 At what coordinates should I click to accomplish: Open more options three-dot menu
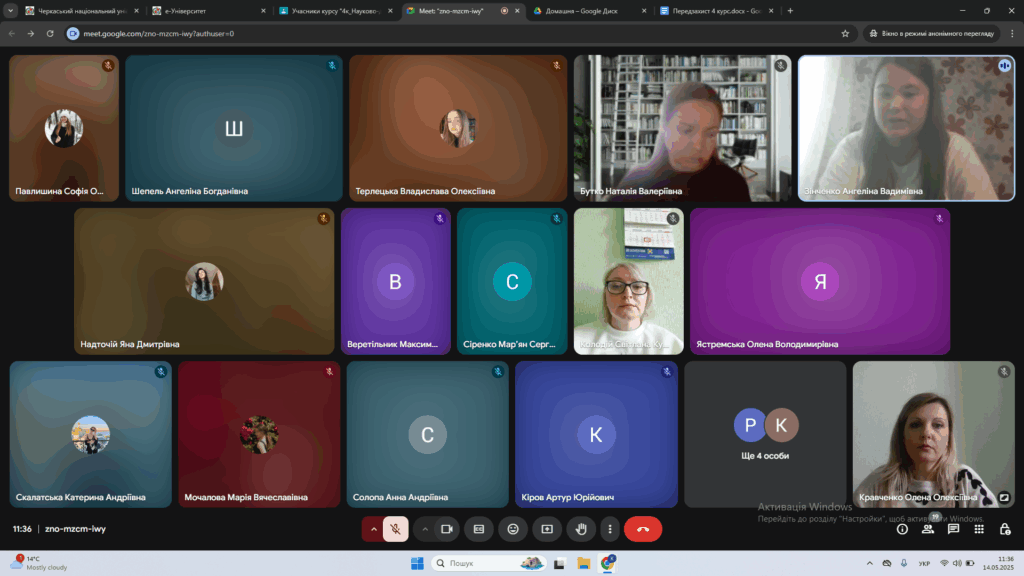[609, 528]
